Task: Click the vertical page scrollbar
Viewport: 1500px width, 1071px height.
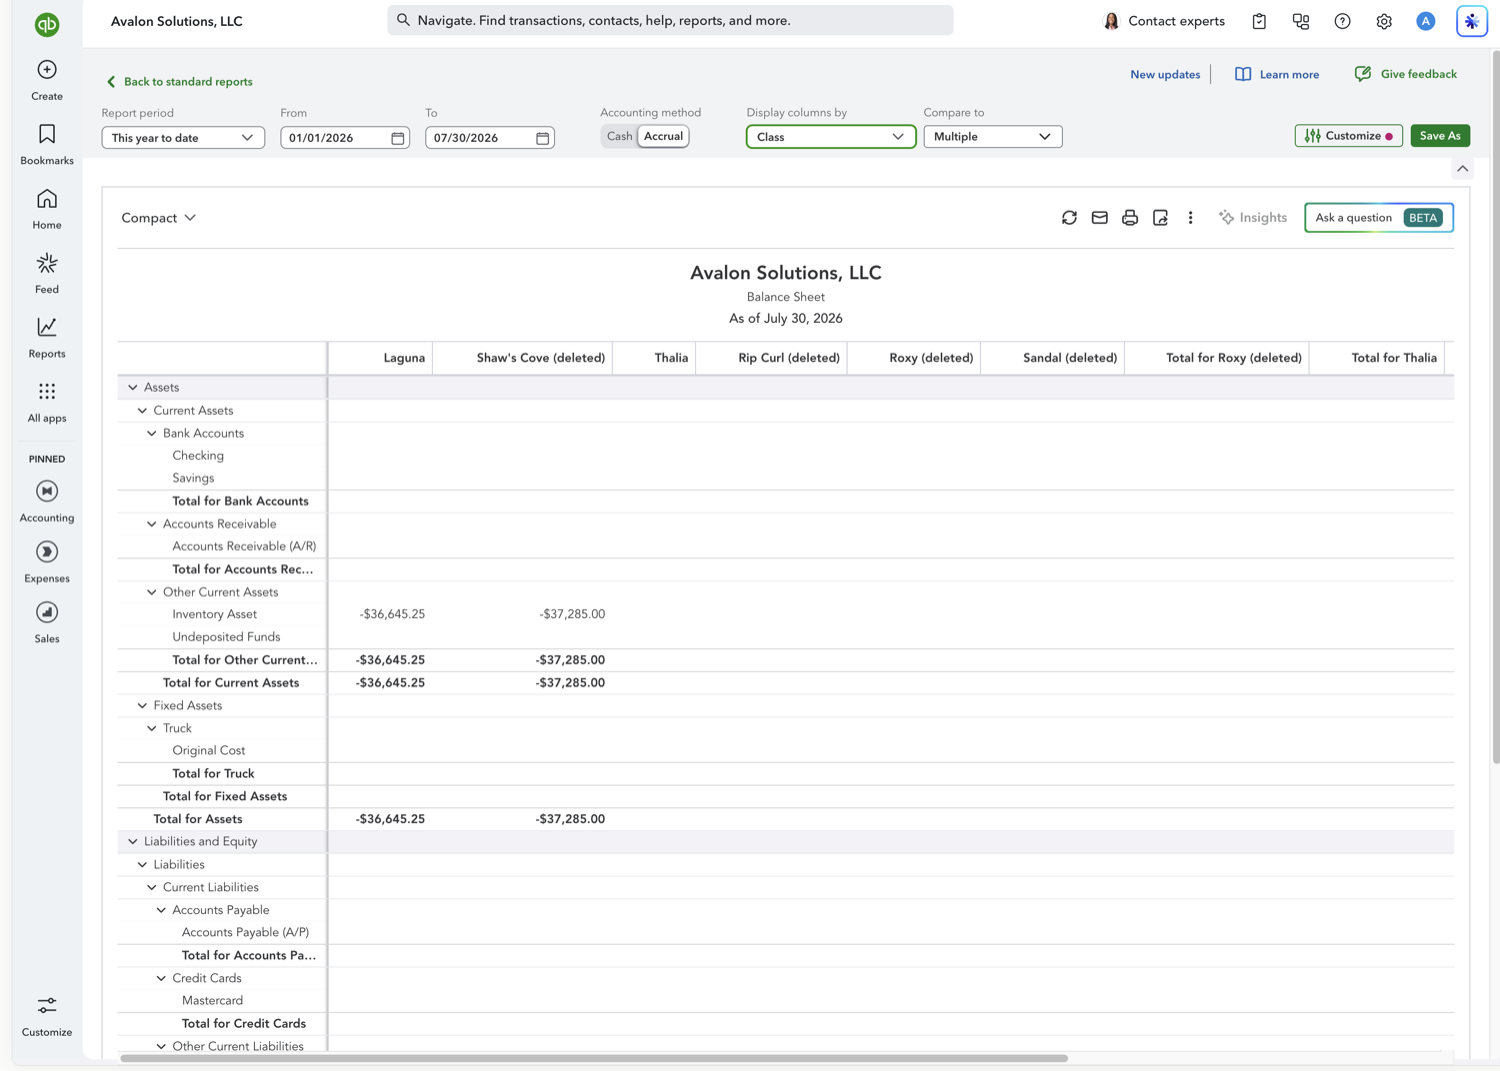Action: click(1496, 408)
